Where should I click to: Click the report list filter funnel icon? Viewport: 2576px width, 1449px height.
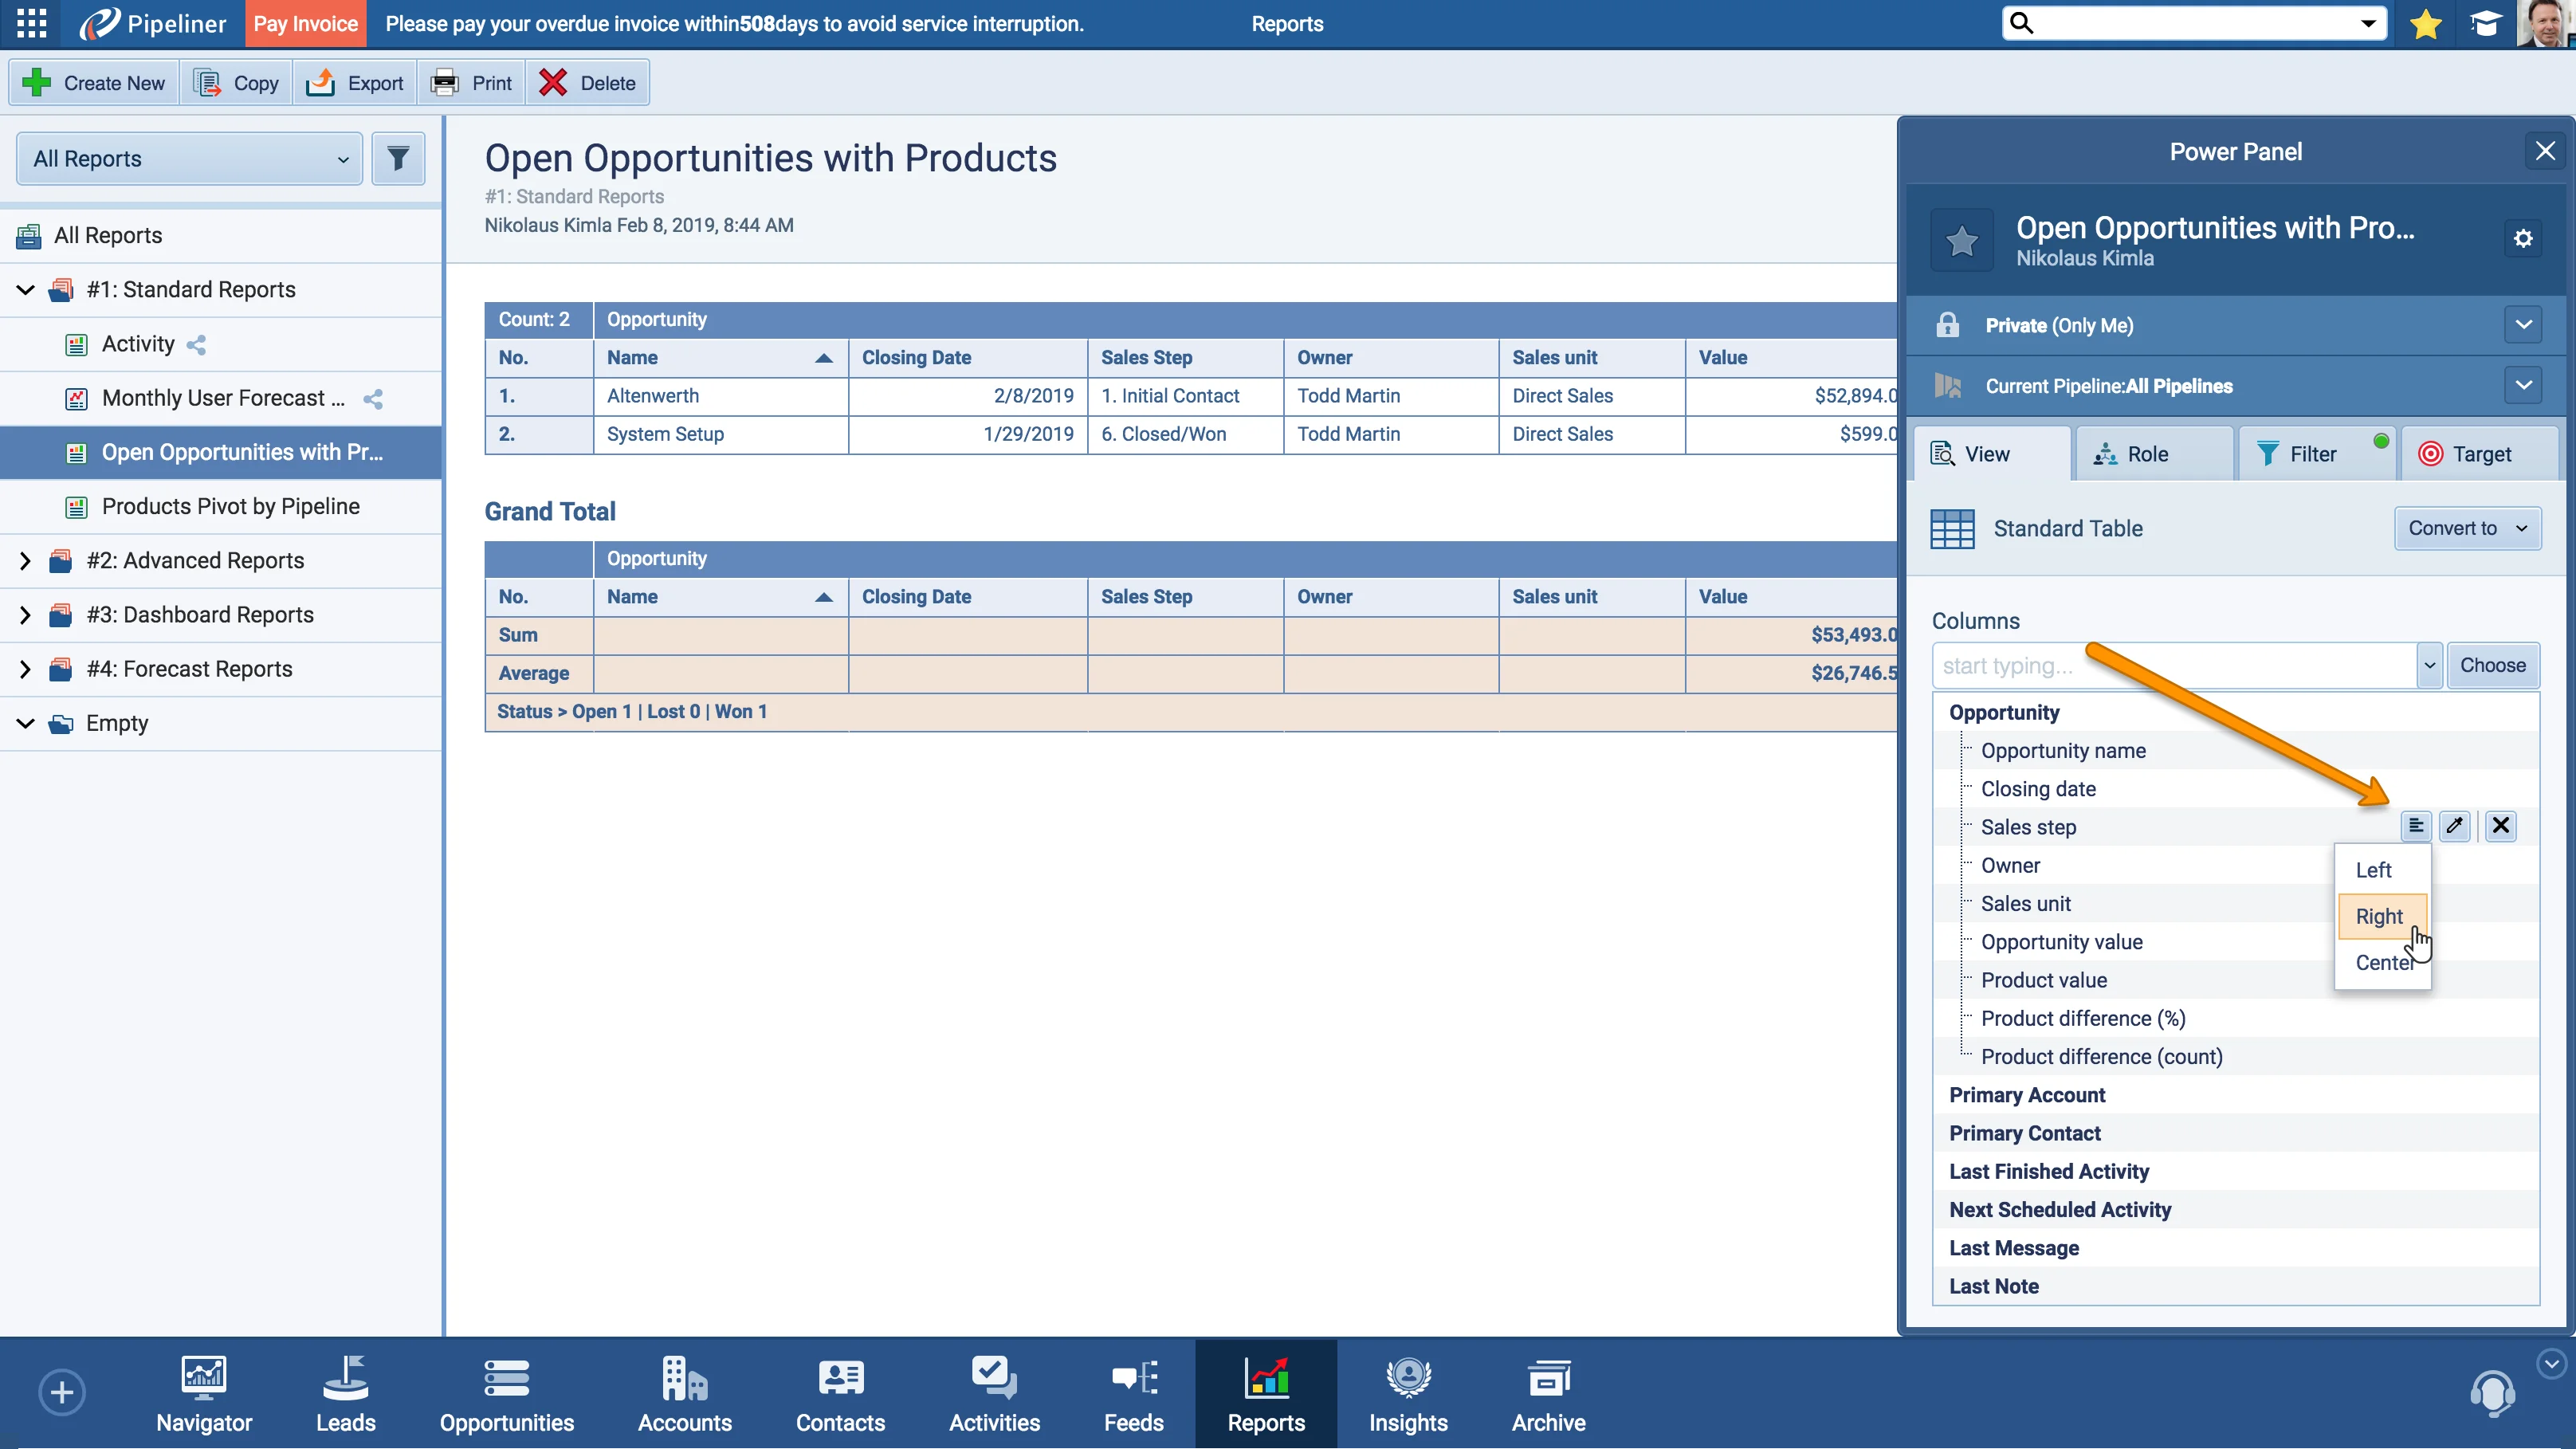(398, 158)
